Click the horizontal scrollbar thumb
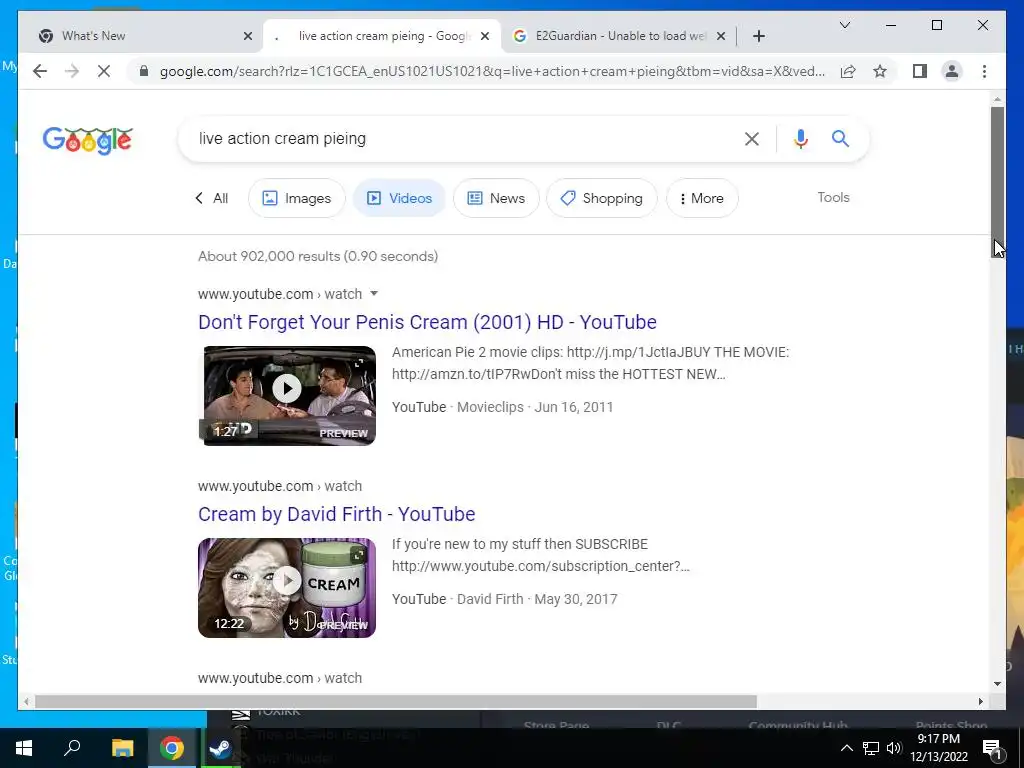The width and height of the screenshot is (1024, 768). pyautogui.click(x=395, y=701)
